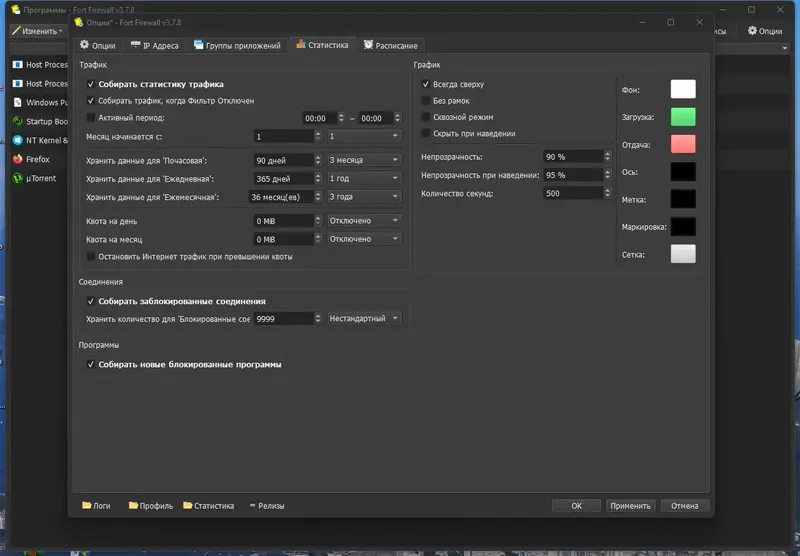Screen dimensions: 800x556
Task: Open the 1 год dropdown
Action: [x=364, y=179]
